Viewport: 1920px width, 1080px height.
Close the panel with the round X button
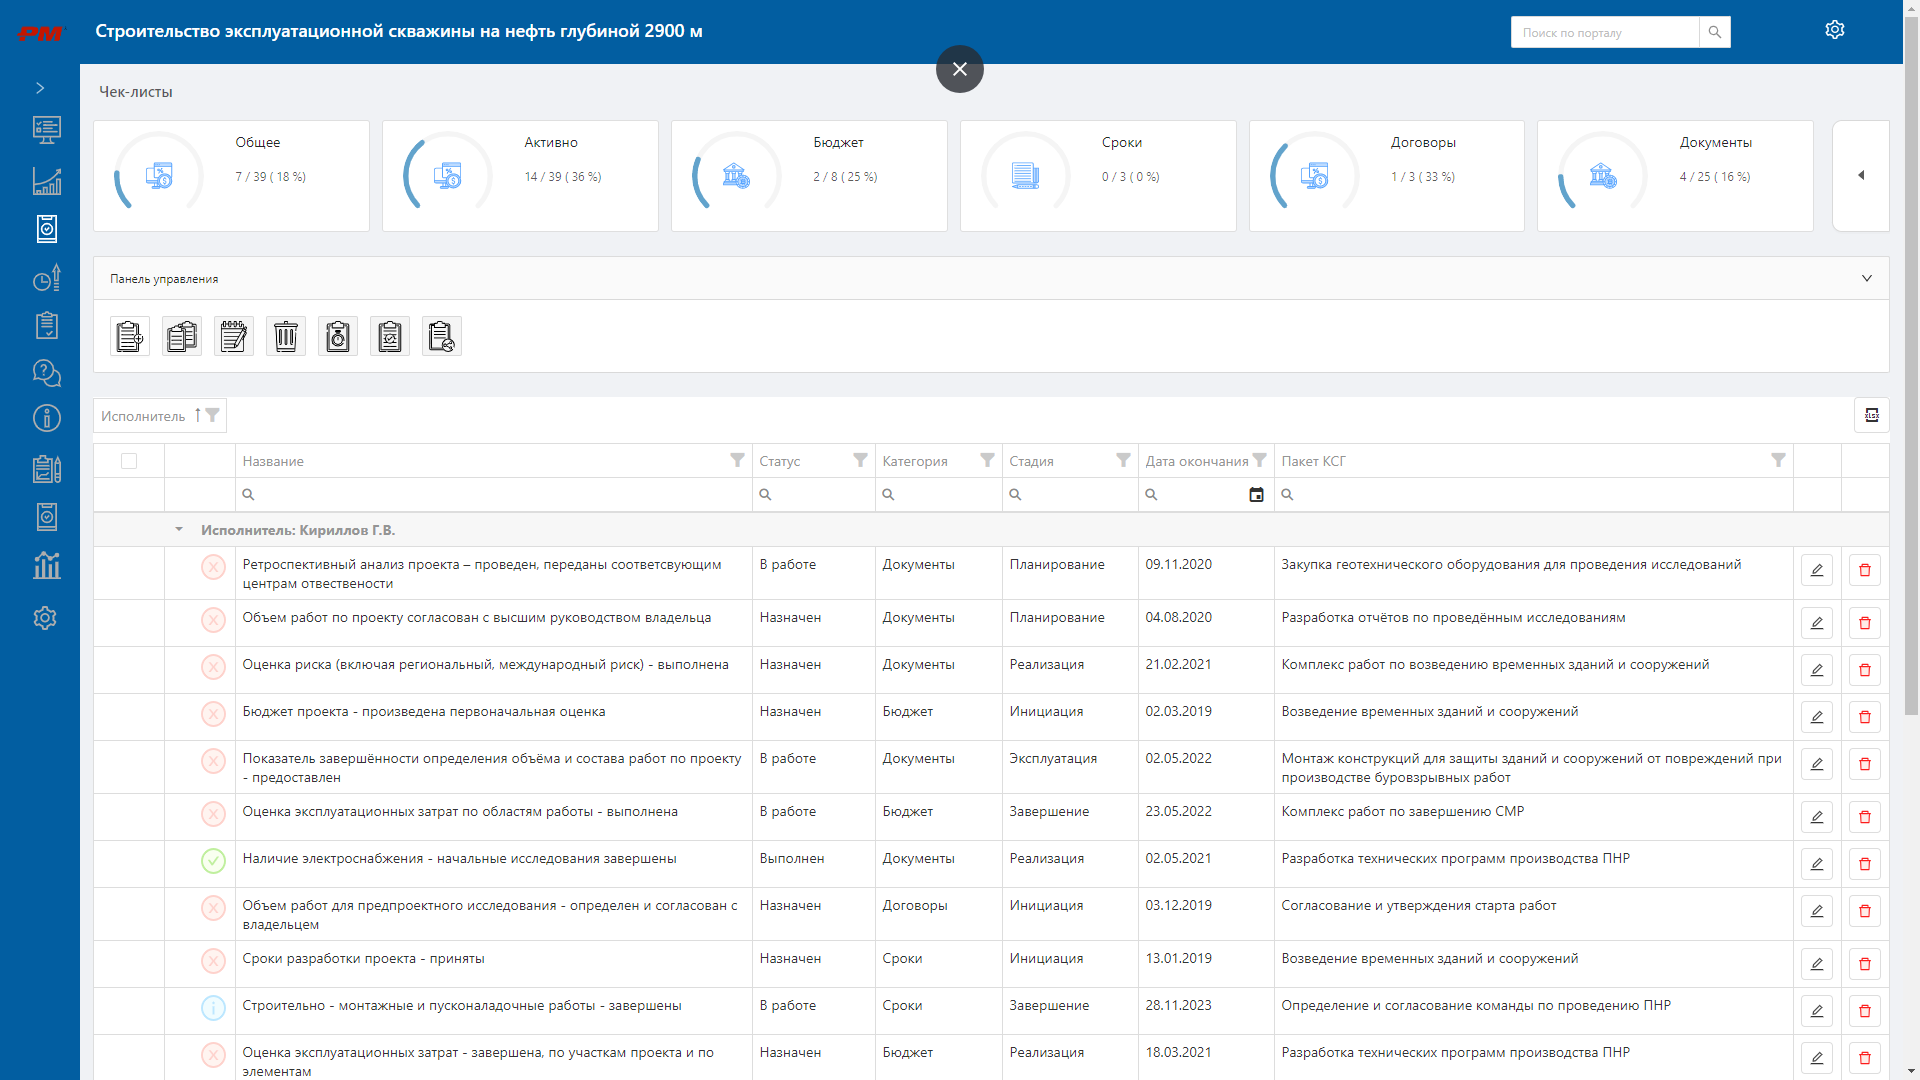pos(960,69)
